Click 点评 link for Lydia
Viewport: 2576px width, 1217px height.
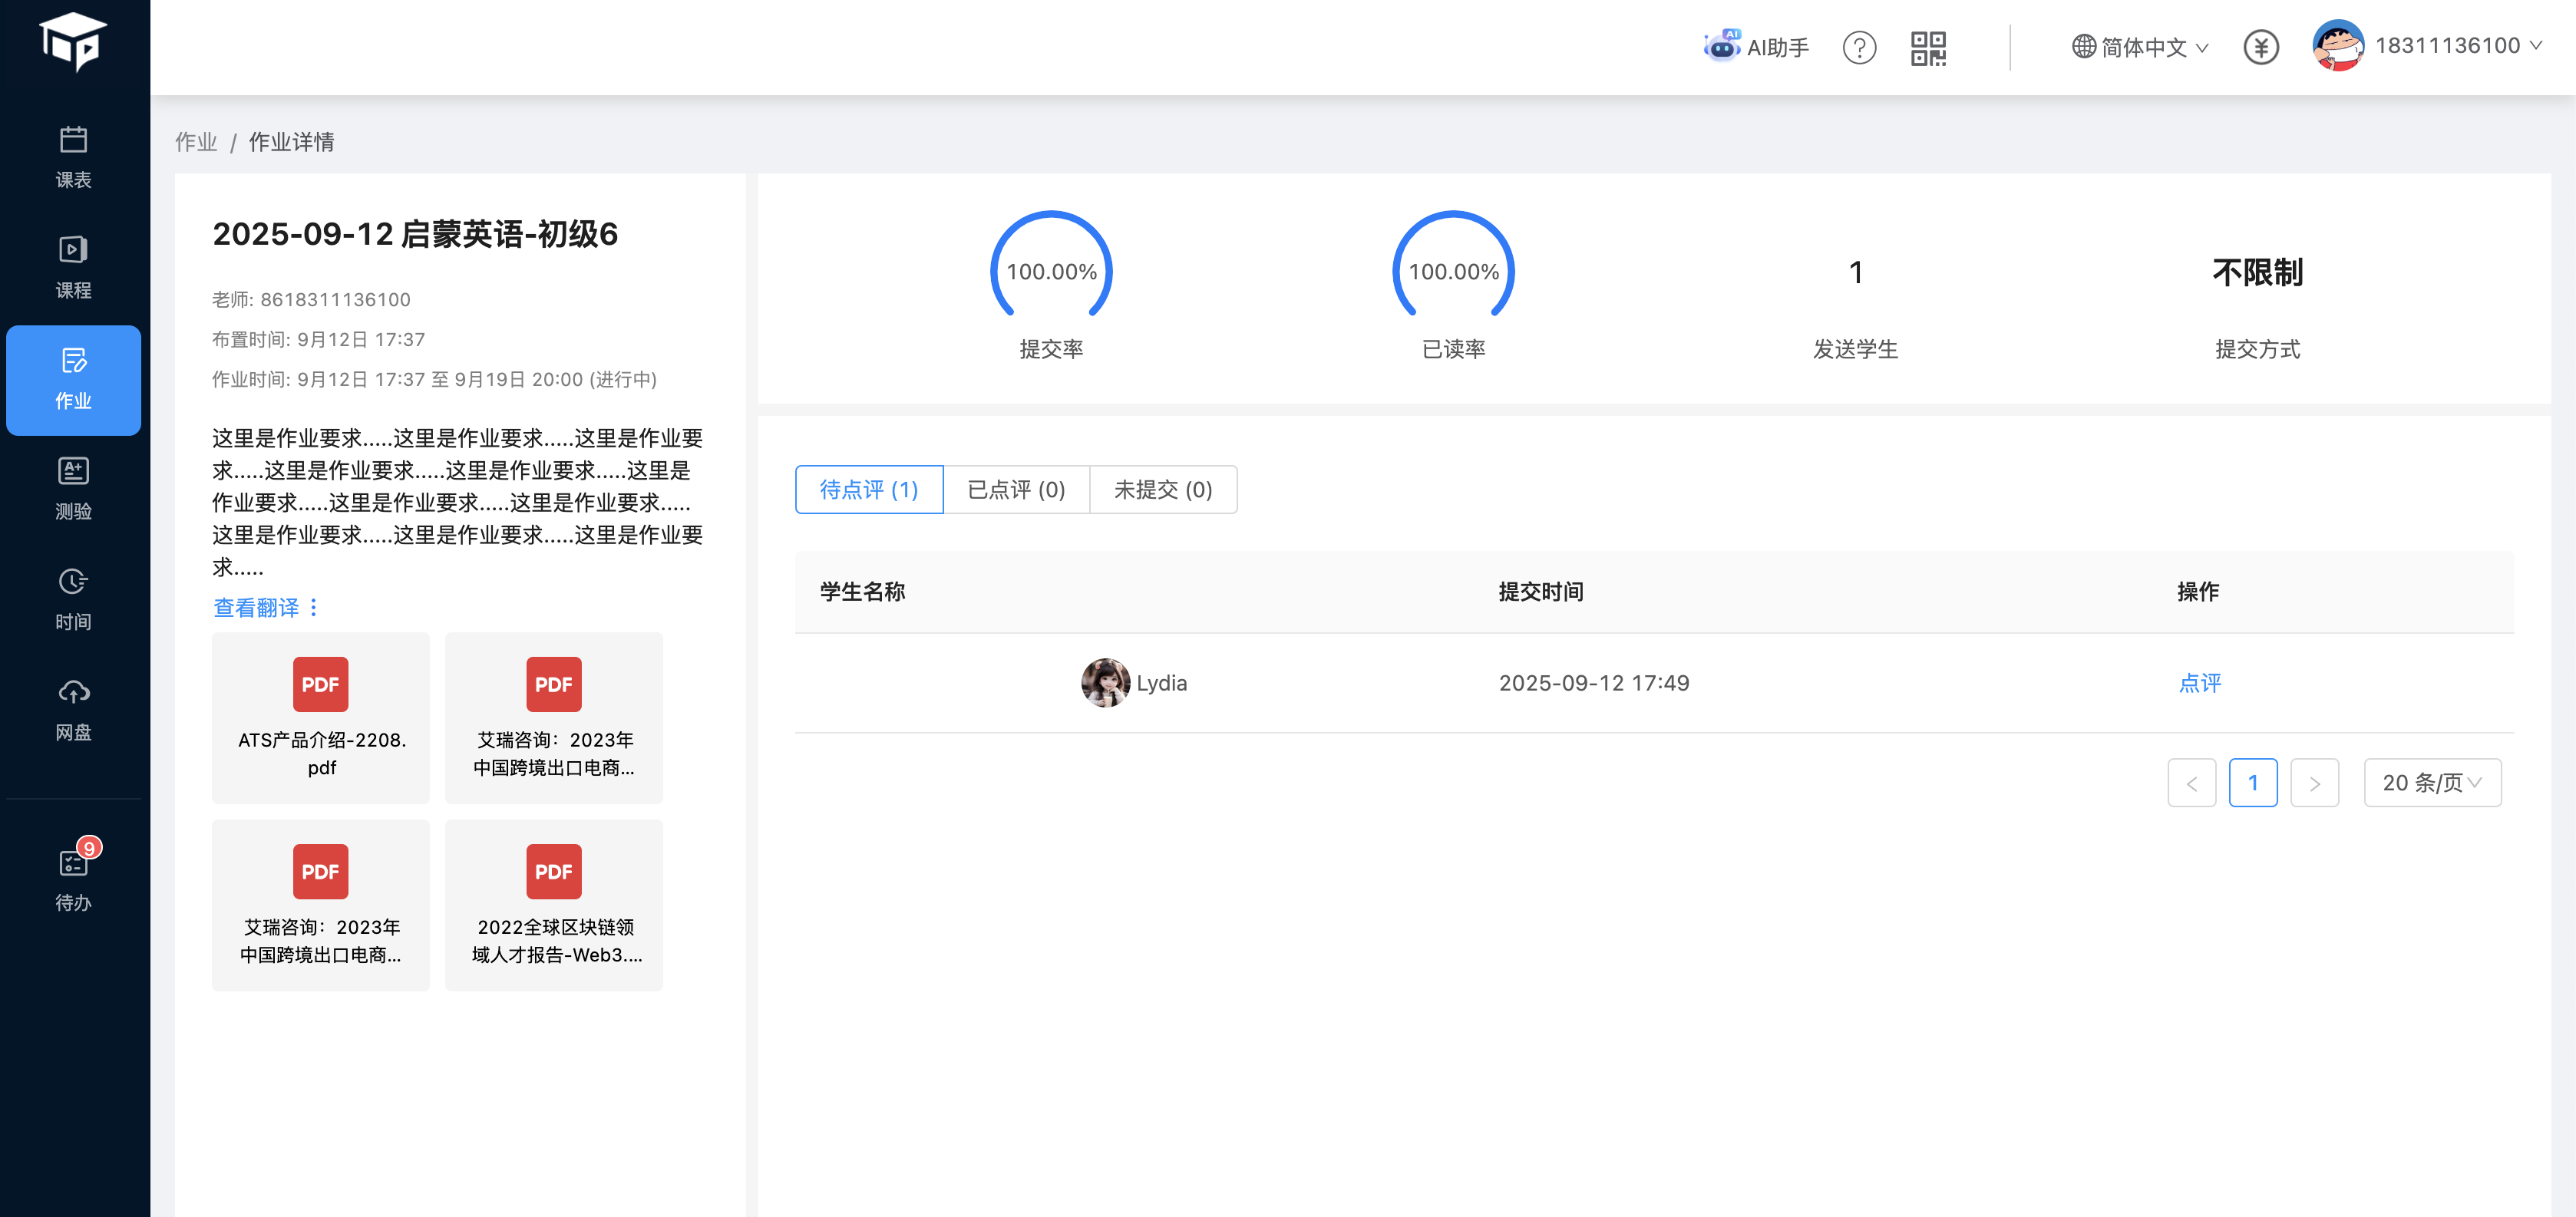(x=2199, y=683)
